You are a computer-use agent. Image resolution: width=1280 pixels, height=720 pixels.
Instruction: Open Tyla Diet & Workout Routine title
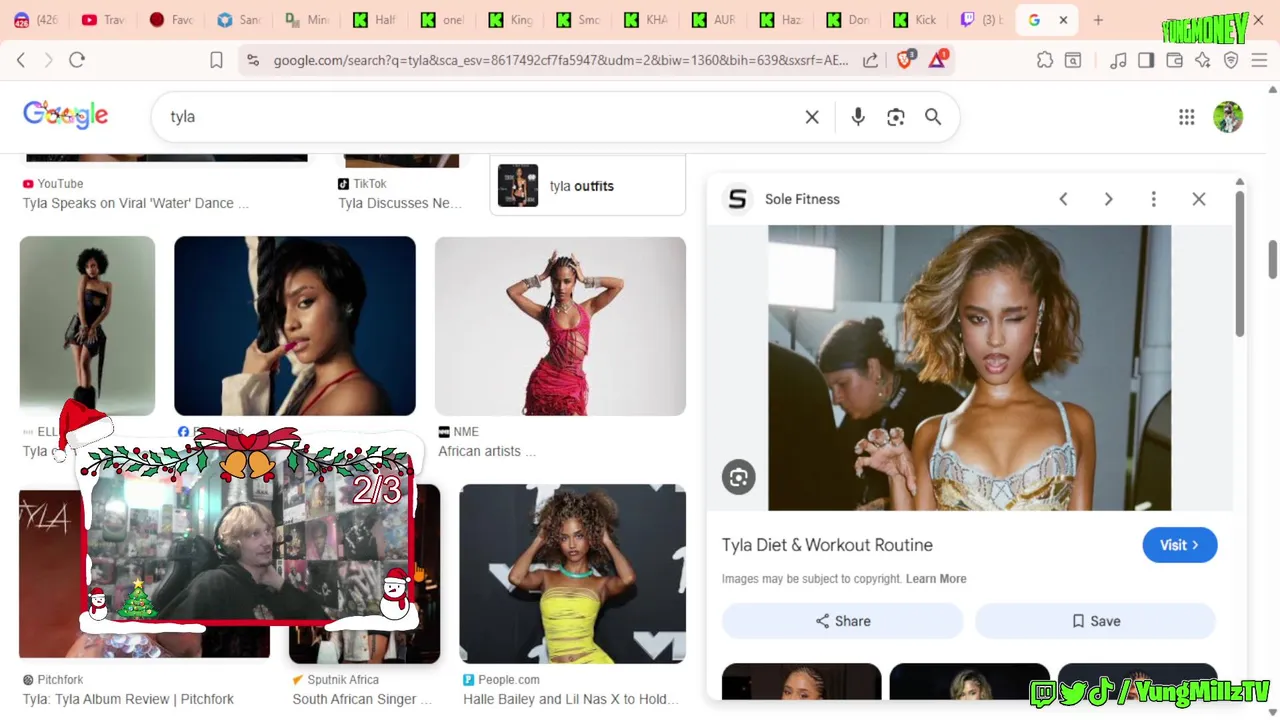[x=827, y=545]
